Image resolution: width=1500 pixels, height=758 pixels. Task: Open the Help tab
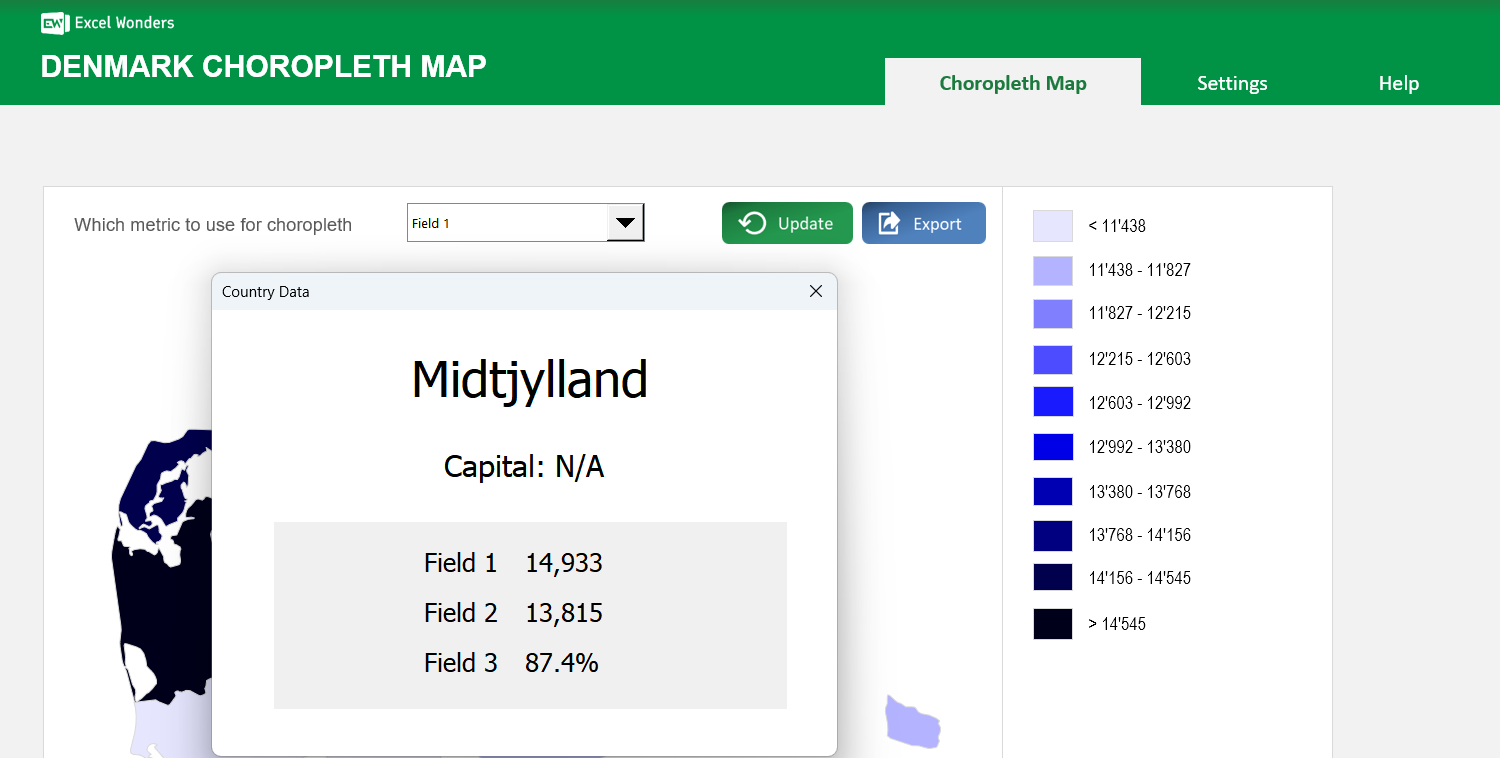coord(1398,83)
